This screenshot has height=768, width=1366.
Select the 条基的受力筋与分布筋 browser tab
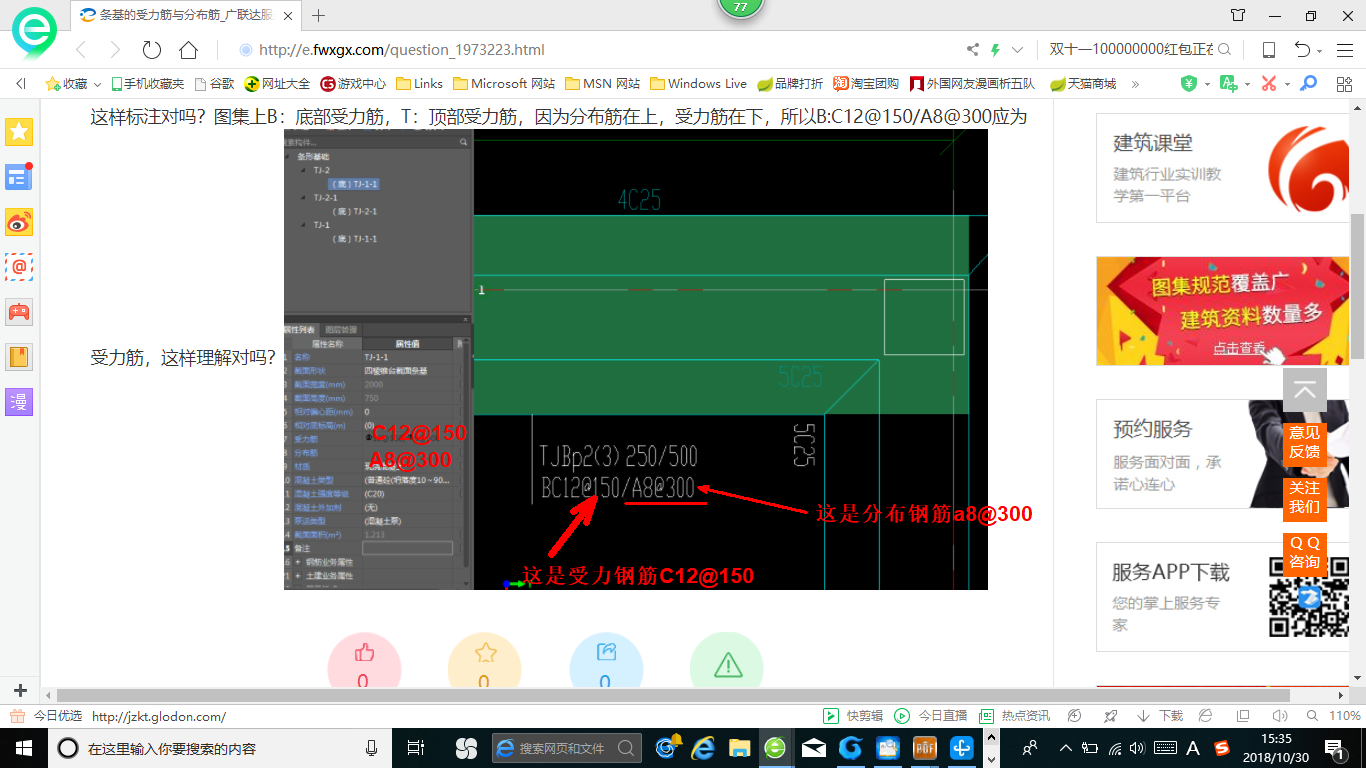pos(186,15)
